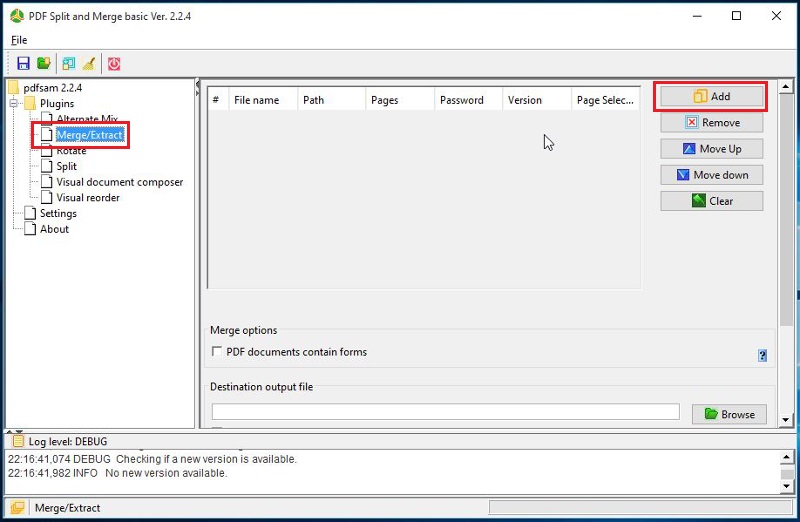Click the Pages column header

pos(400,100)
